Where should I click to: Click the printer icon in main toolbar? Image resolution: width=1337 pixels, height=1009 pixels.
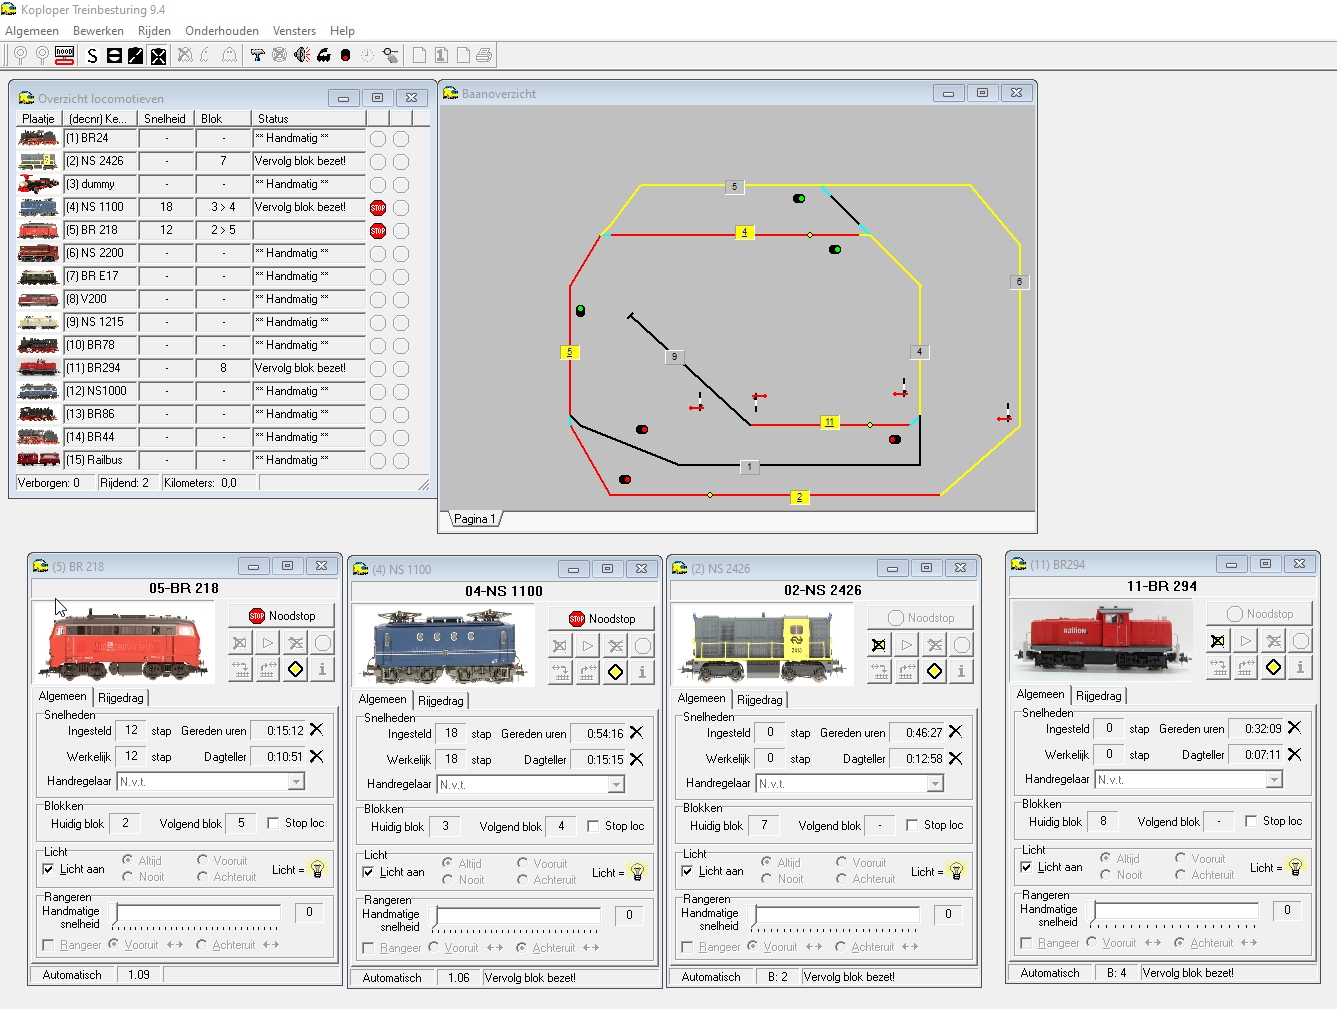[484, 55]
